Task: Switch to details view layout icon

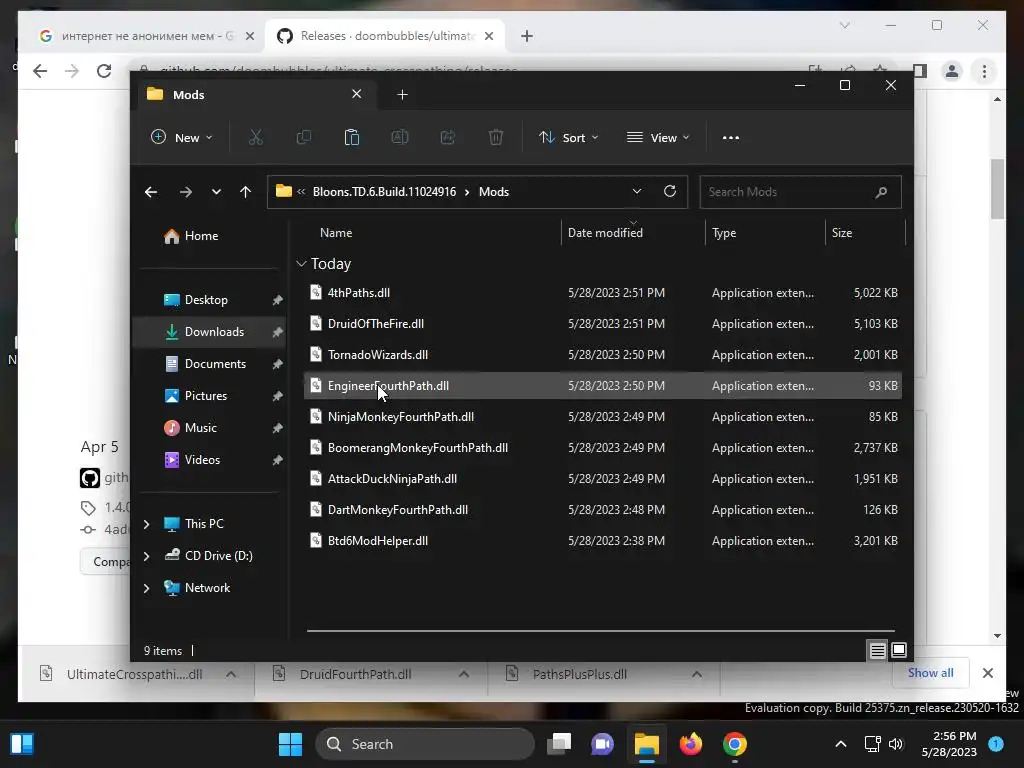Action: tap(877, 650)
